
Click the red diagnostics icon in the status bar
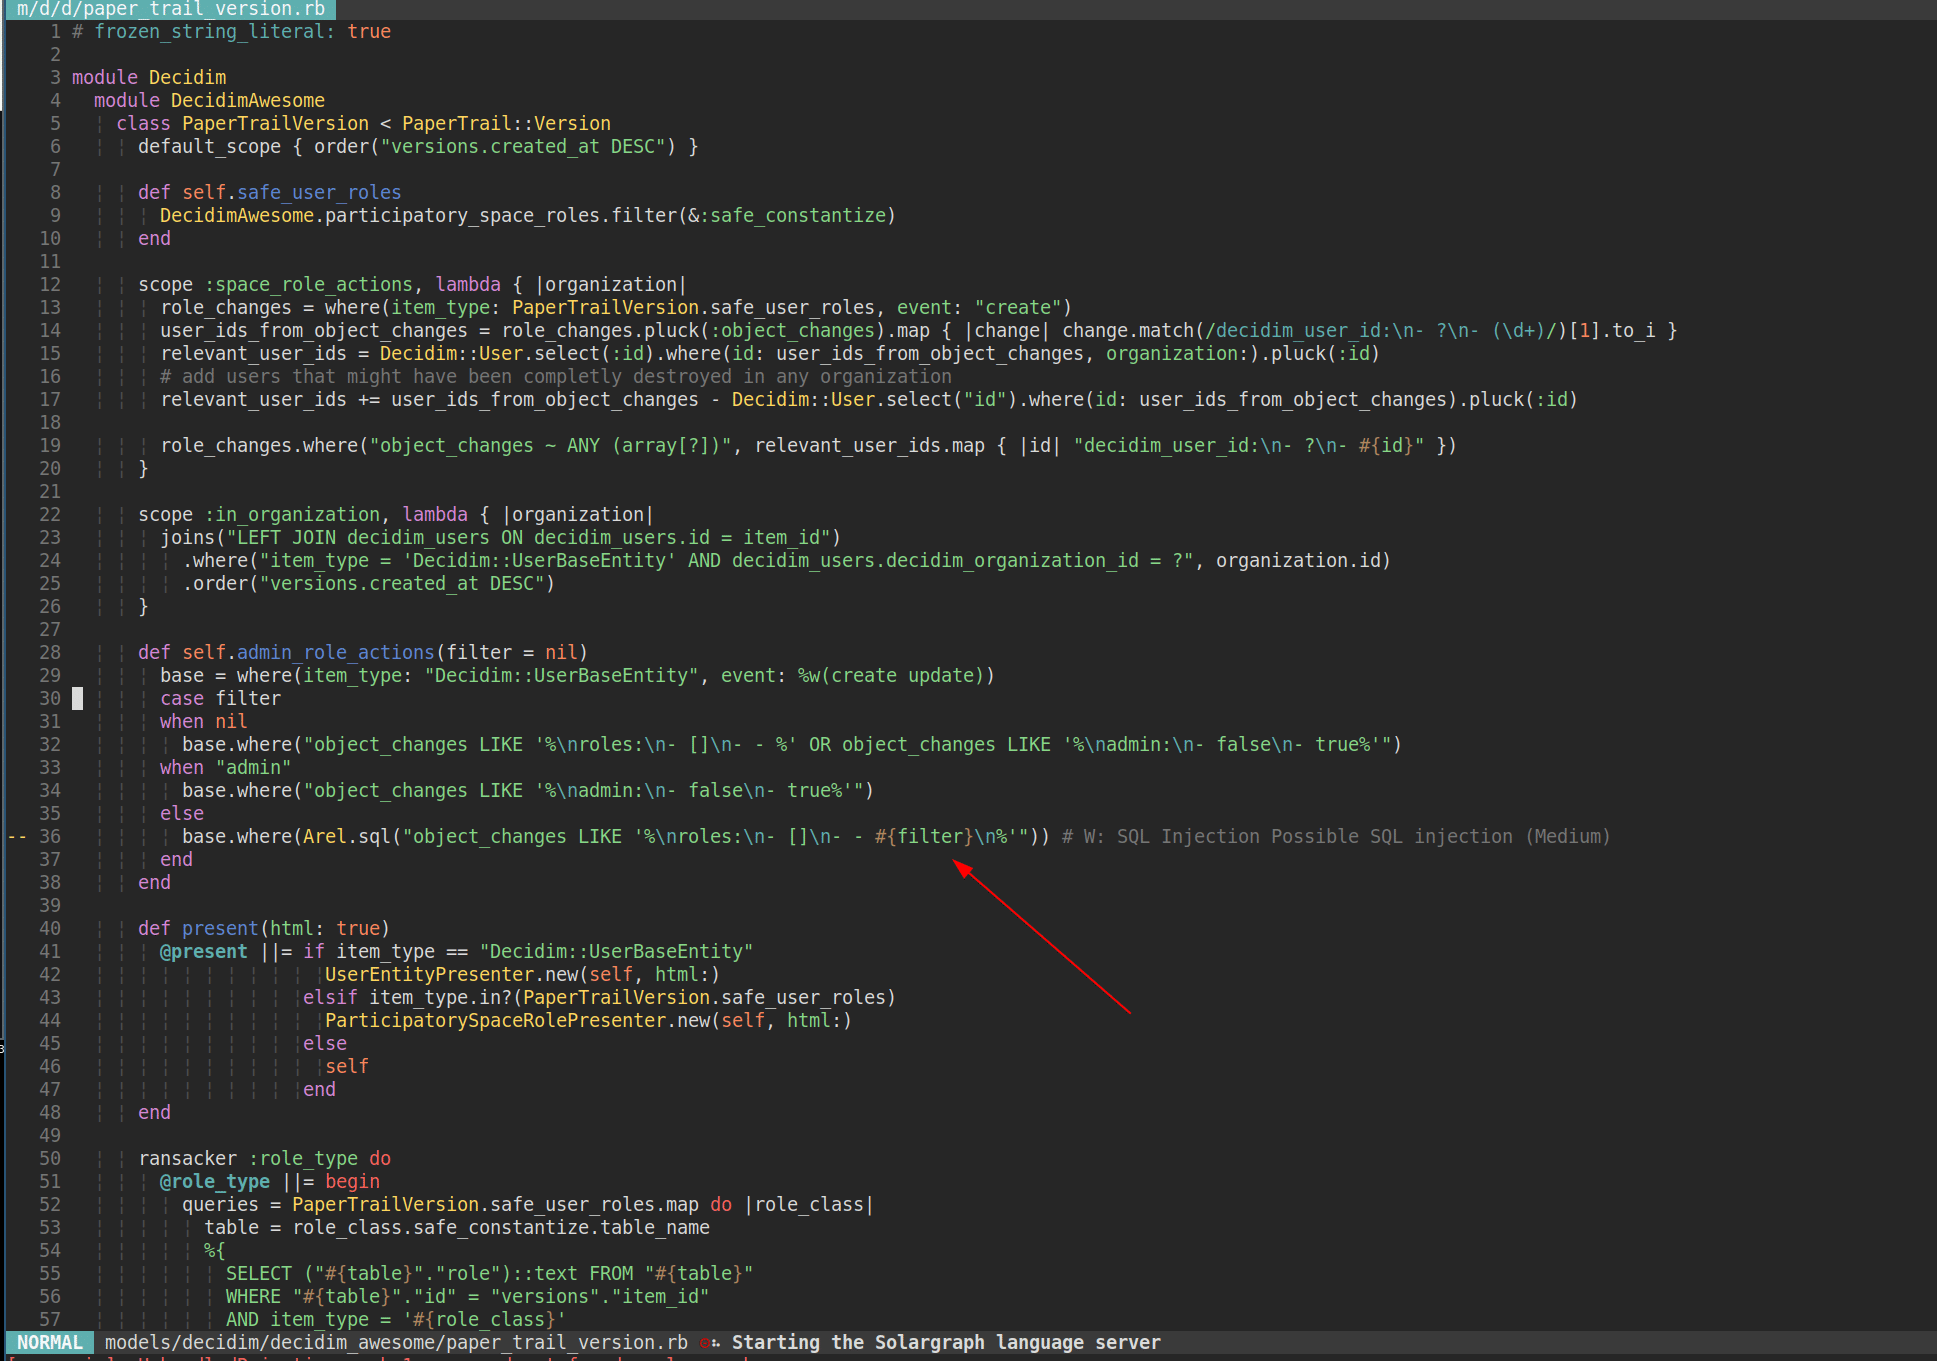[706, 1343]
